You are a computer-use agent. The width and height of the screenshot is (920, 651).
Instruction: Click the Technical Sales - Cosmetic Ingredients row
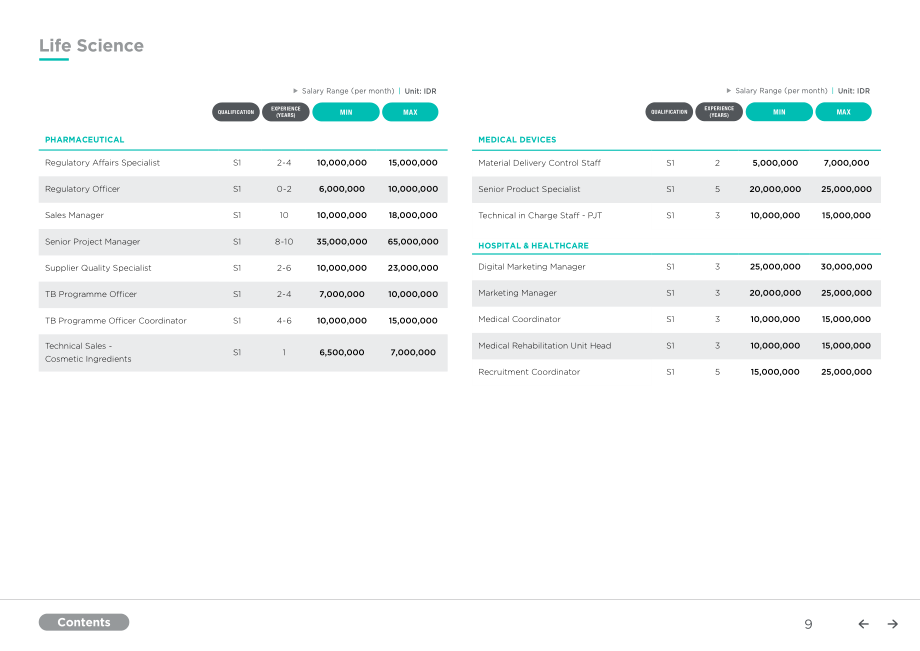pyautogui.click(x=243, y=352)
